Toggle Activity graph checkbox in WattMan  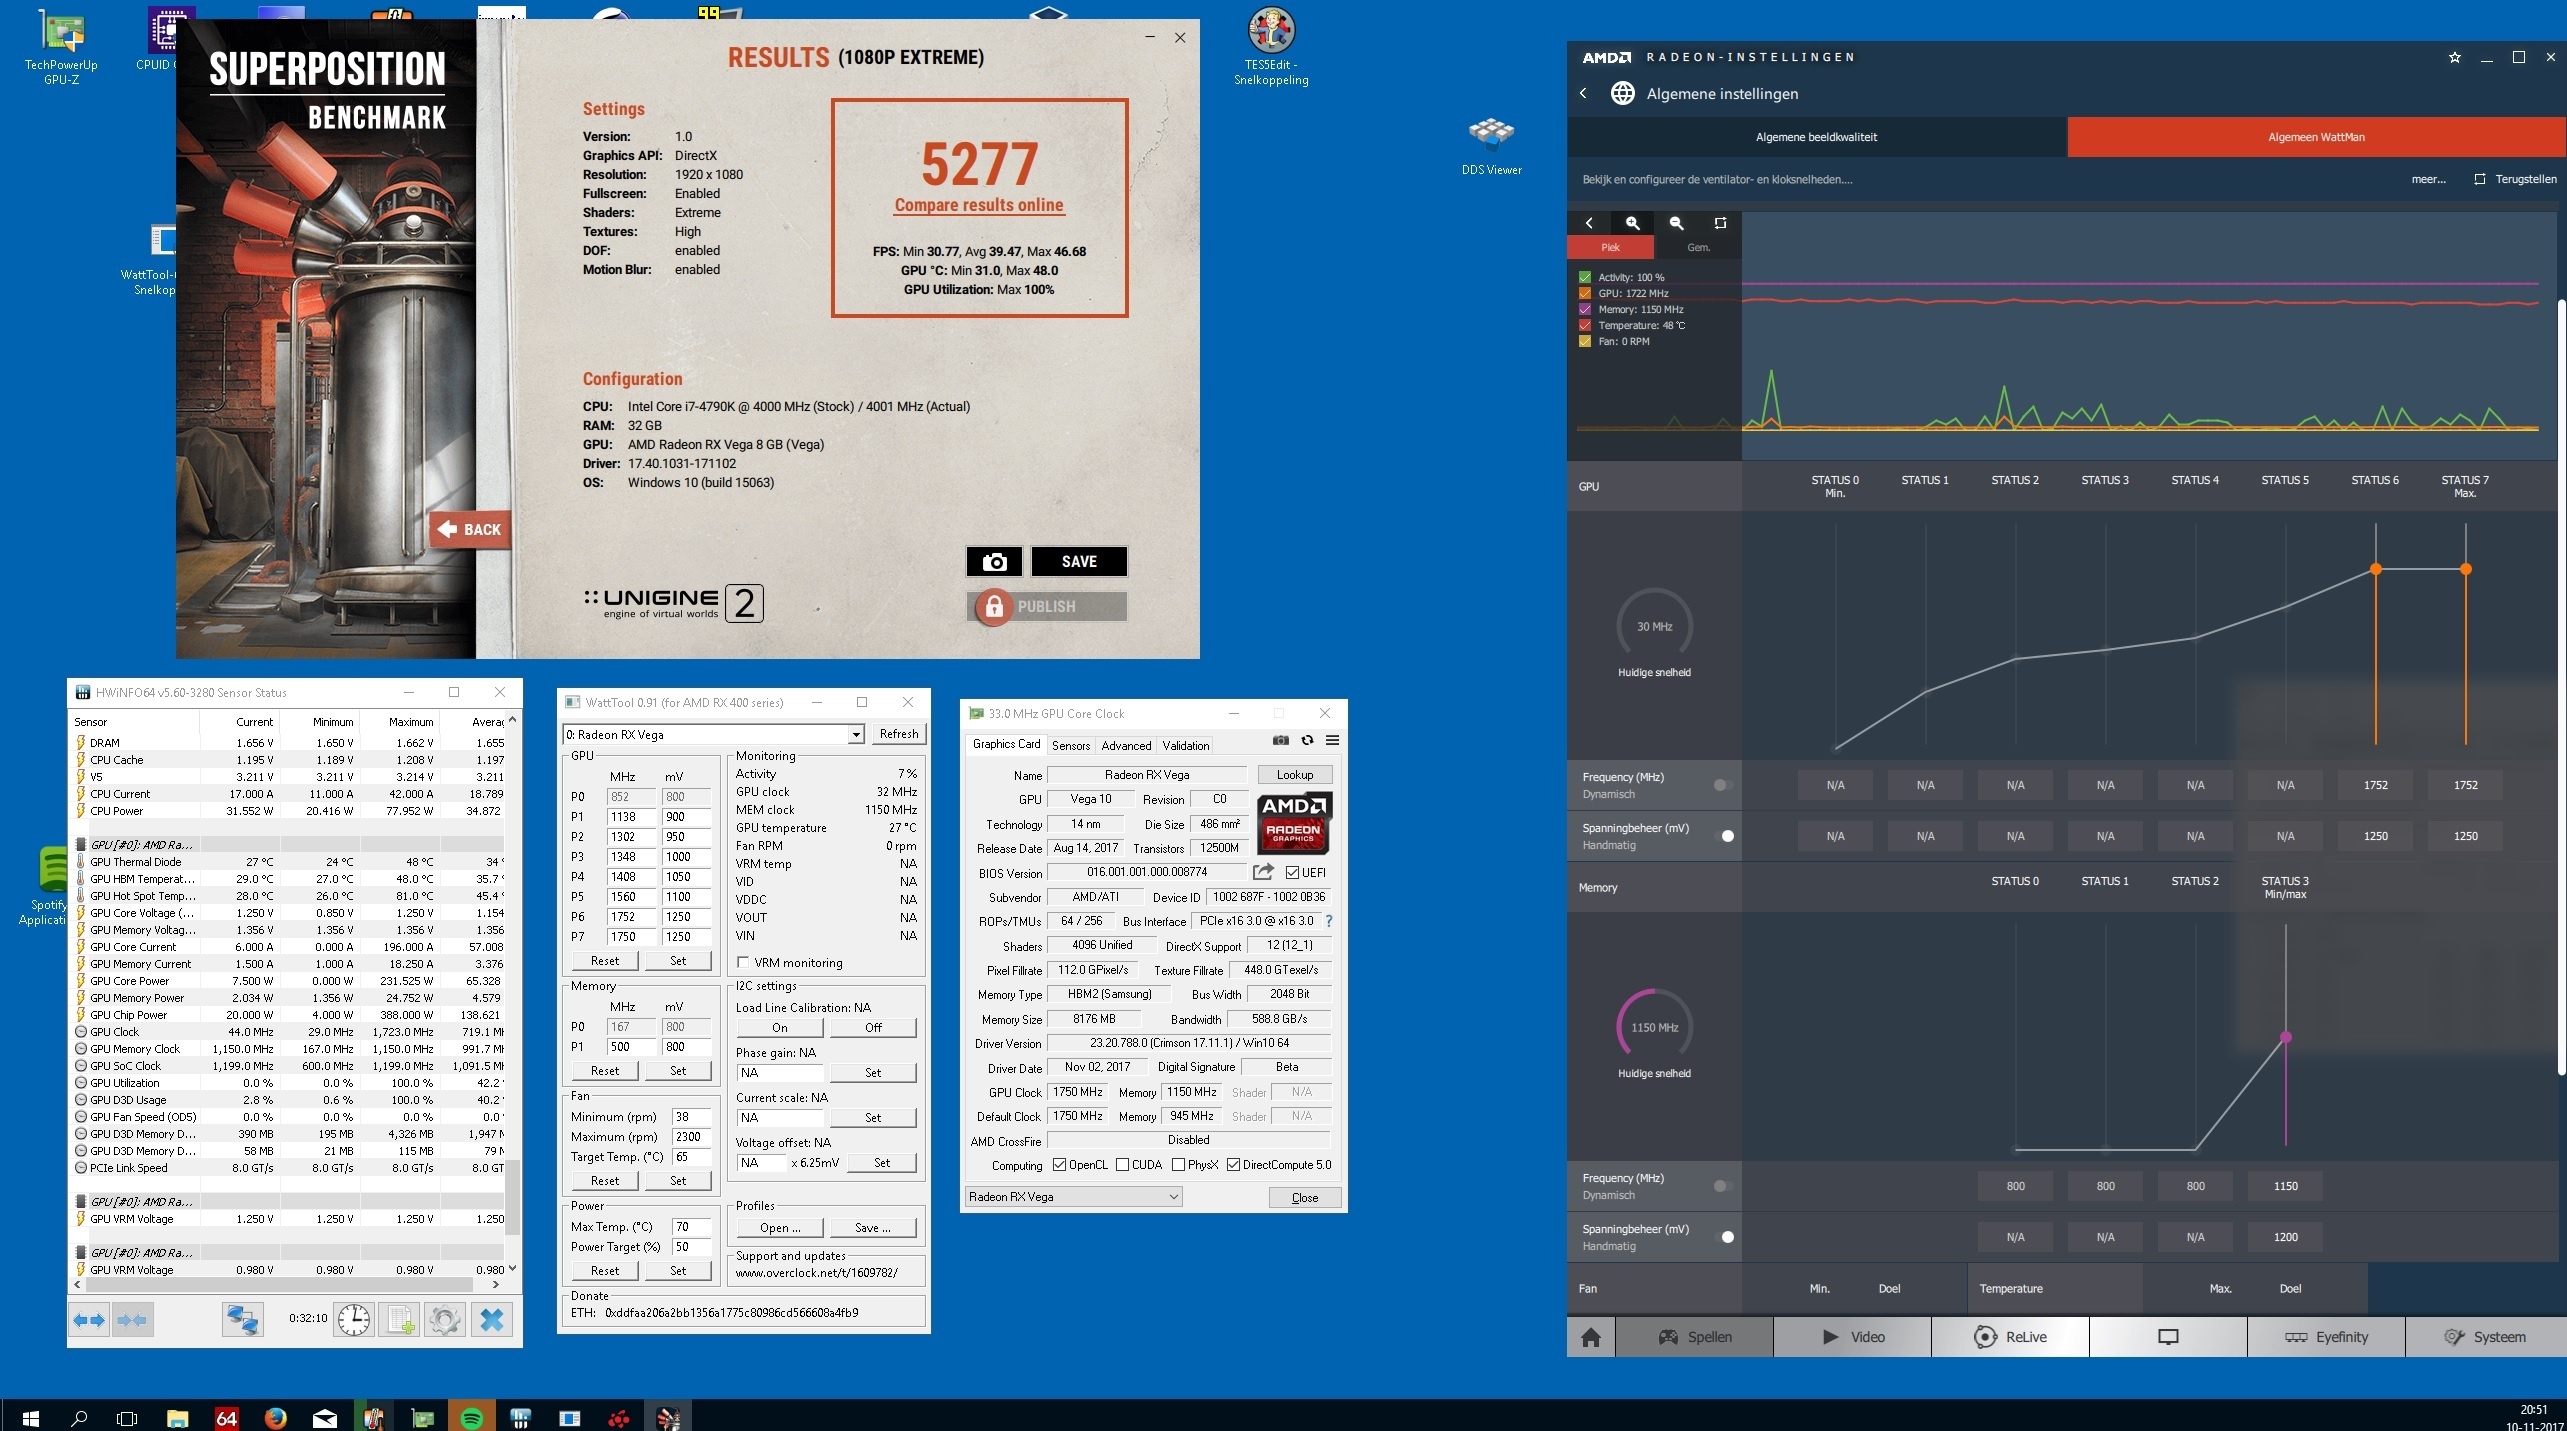point(1585,277)
